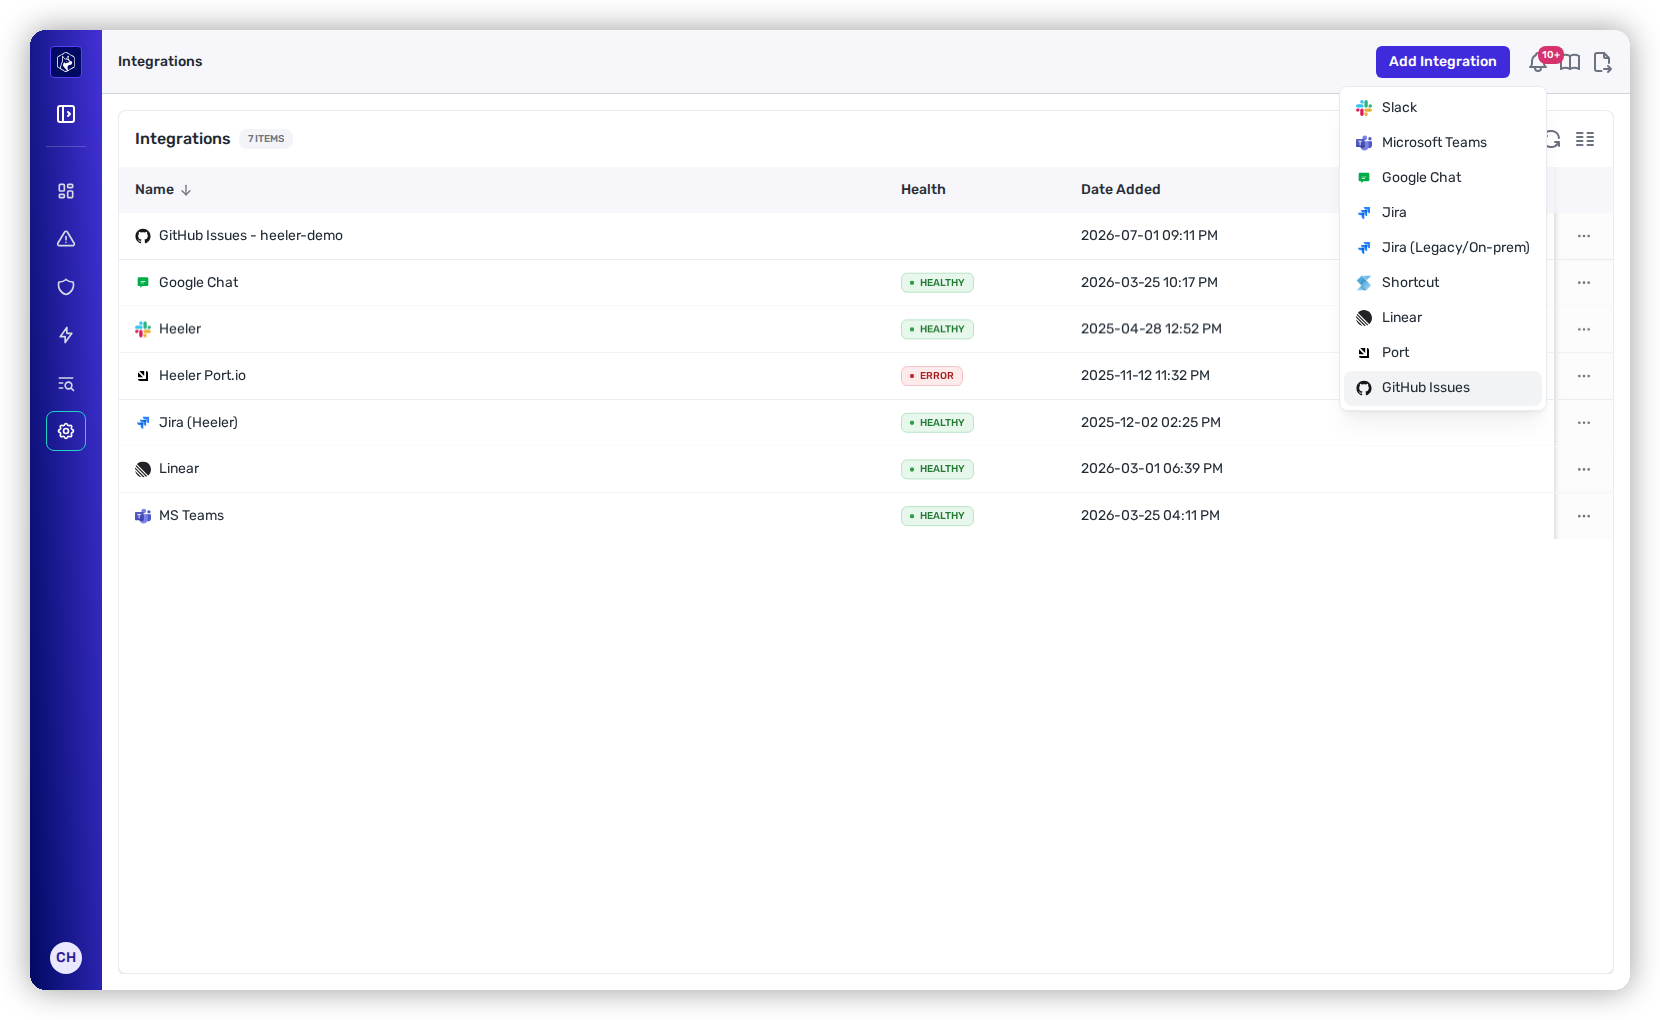Image resolution: width=1660 pixels, height=1020 pixels.
Task: Select Jira from the integration menu
Action: coord(1442,212)
